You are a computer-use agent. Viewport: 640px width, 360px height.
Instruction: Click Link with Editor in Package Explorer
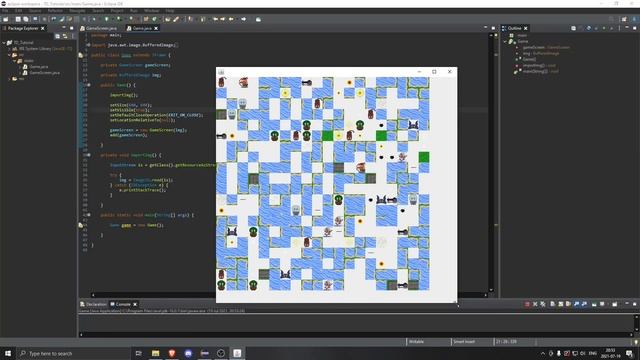coord(65,36)
